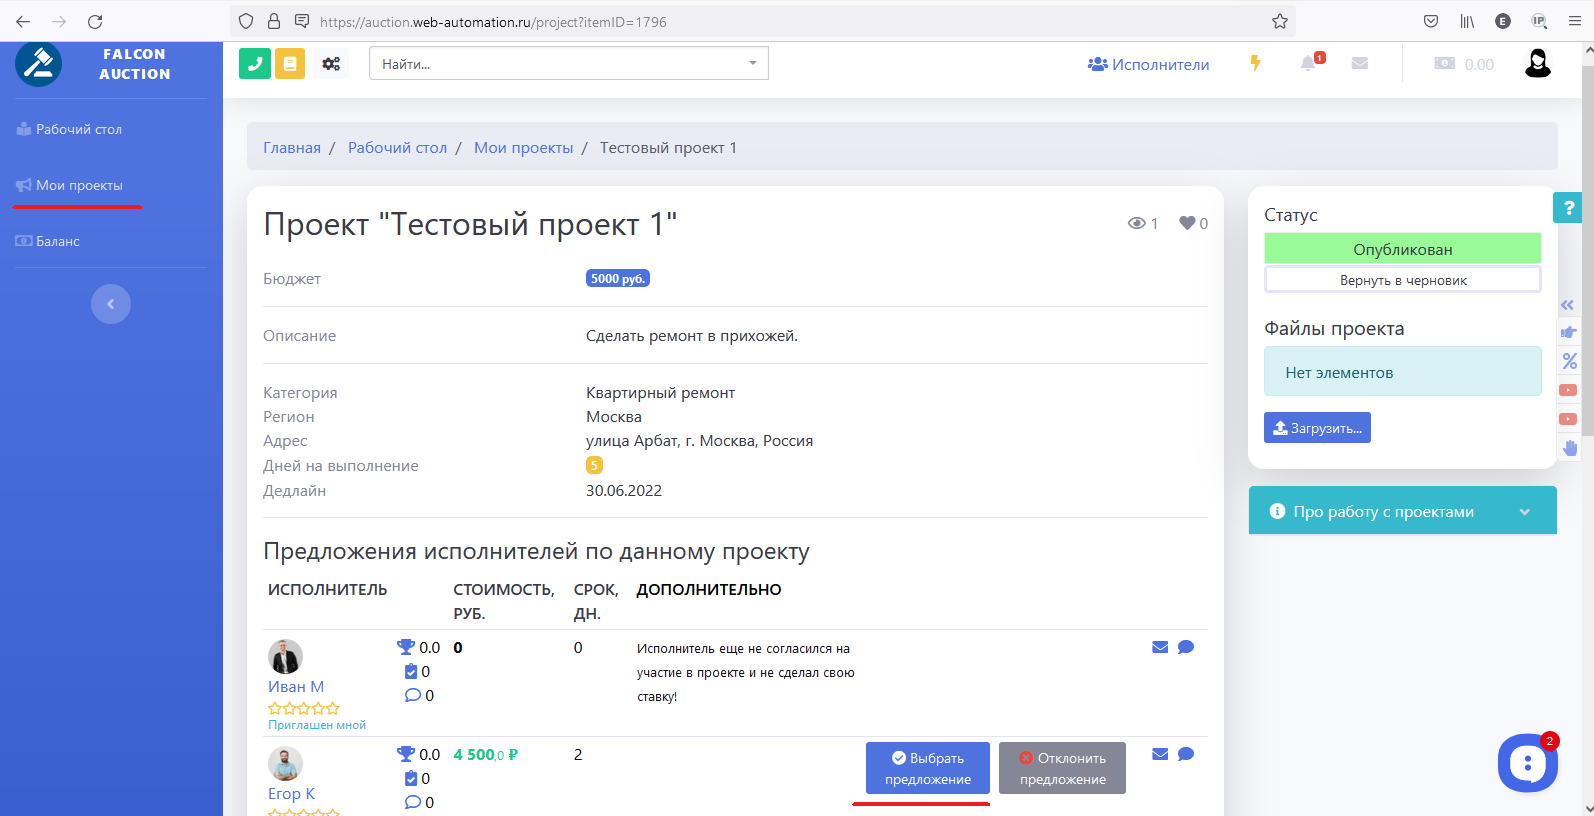The width and height of the screenshot is (1594, 816).
Task: Toggle the heart favorite icon
Action: pos(1187,223)
